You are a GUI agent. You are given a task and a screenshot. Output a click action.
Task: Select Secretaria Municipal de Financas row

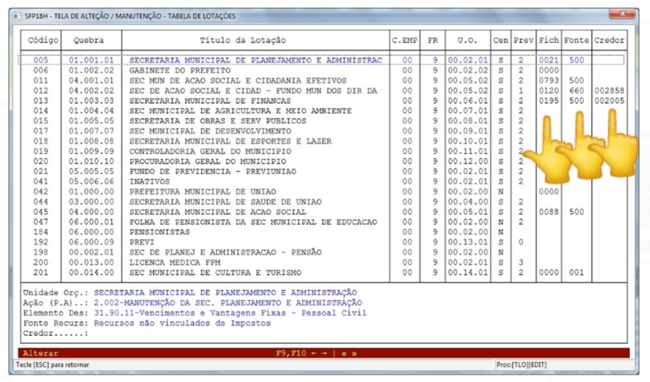point(323,101)
